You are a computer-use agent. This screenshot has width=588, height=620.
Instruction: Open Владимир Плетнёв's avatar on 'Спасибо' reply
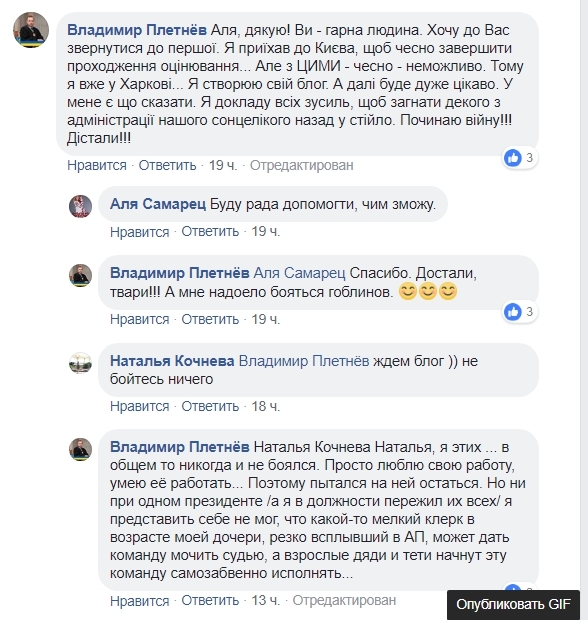[81, 275]
